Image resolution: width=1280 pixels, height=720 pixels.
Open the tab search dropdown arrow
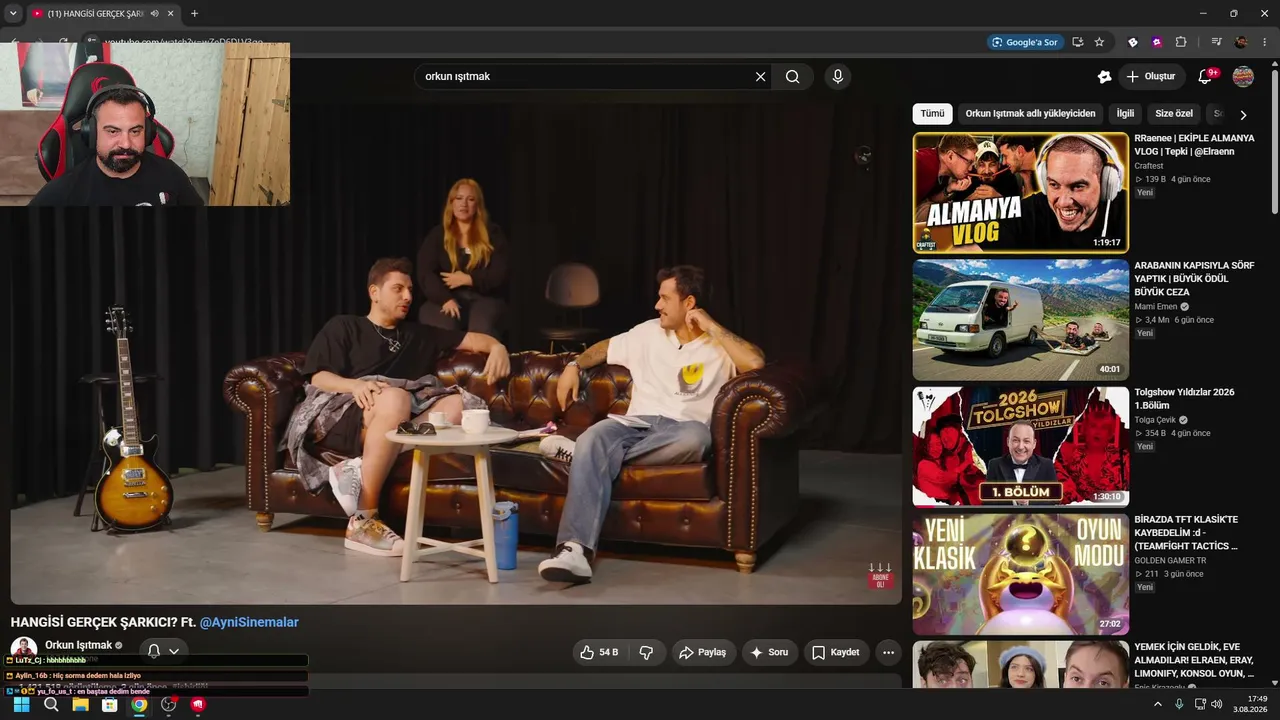point(13,14)
